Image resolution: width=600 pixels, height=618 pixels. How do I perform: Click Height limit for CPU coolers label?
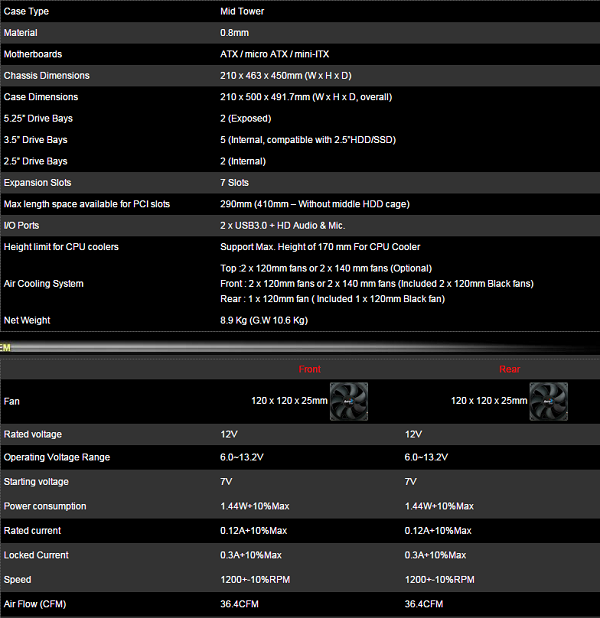click(x=61, y=247)
